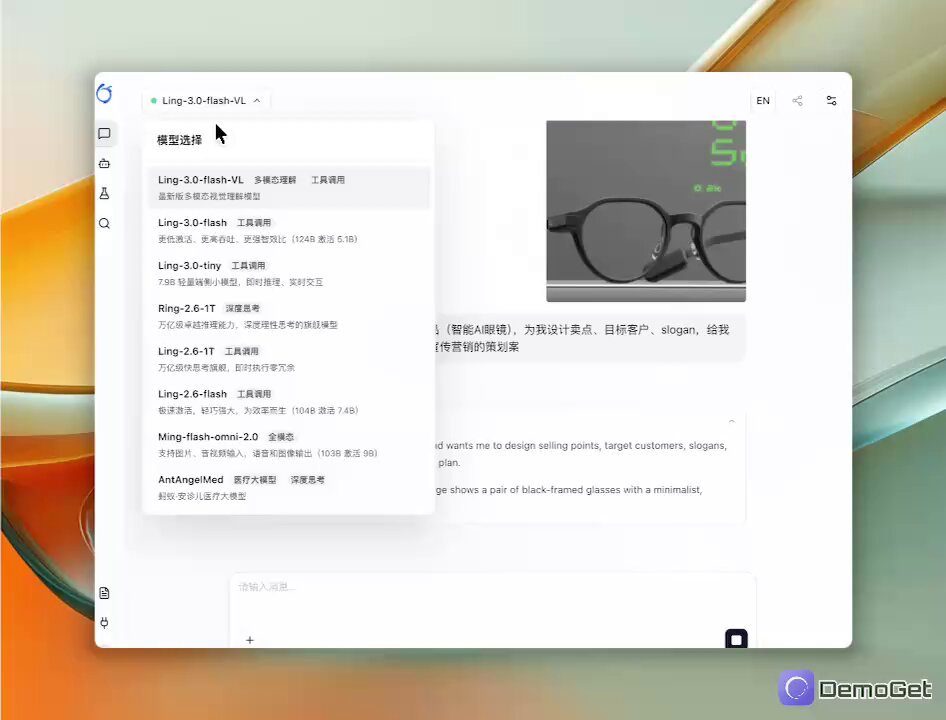Screen dimensions: 946x720
Task: Open the settings sliders icon at top right
Action: [831, 101]
